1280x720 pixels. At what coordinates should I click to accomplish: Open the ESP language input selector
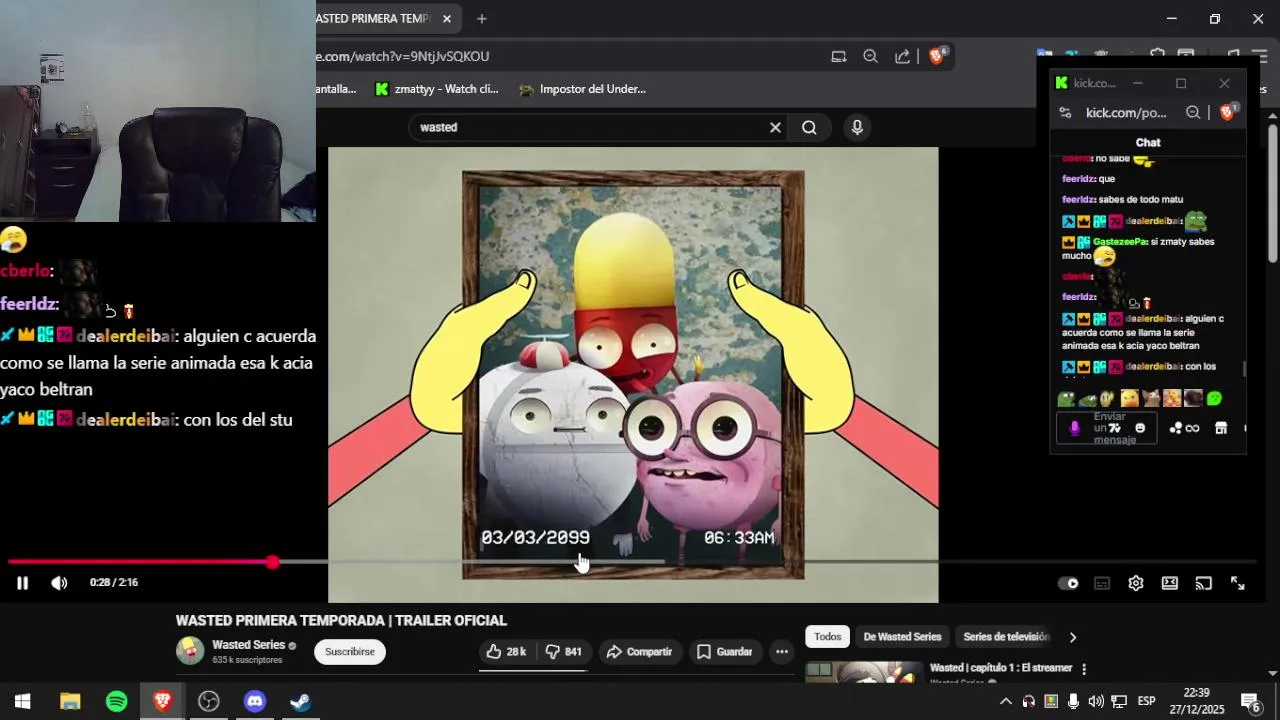pyautogui.click(x=1146, y=701)
